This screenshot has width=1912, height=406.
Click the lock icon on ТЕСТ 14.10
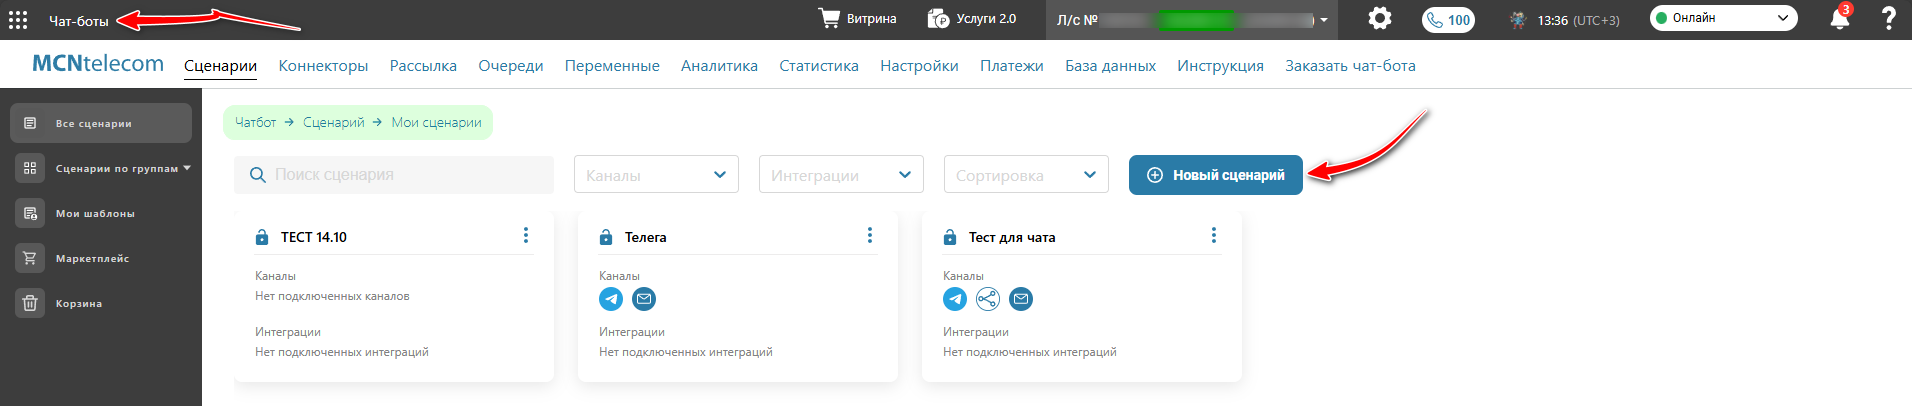262,237
